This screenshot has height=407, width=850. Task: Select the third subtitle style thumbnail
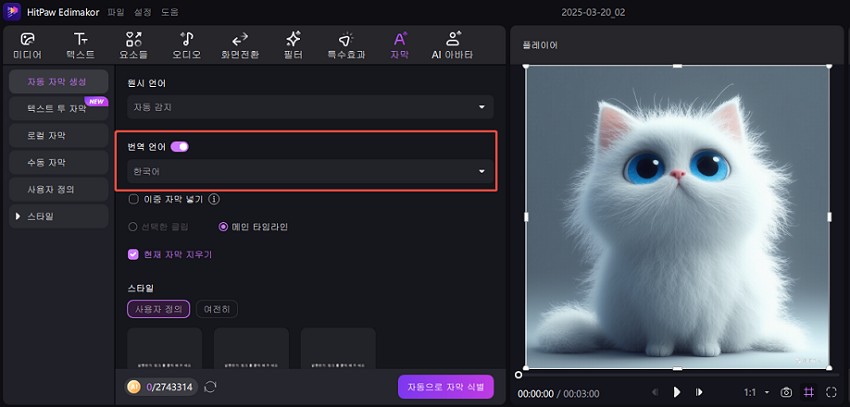pos(338,348)
